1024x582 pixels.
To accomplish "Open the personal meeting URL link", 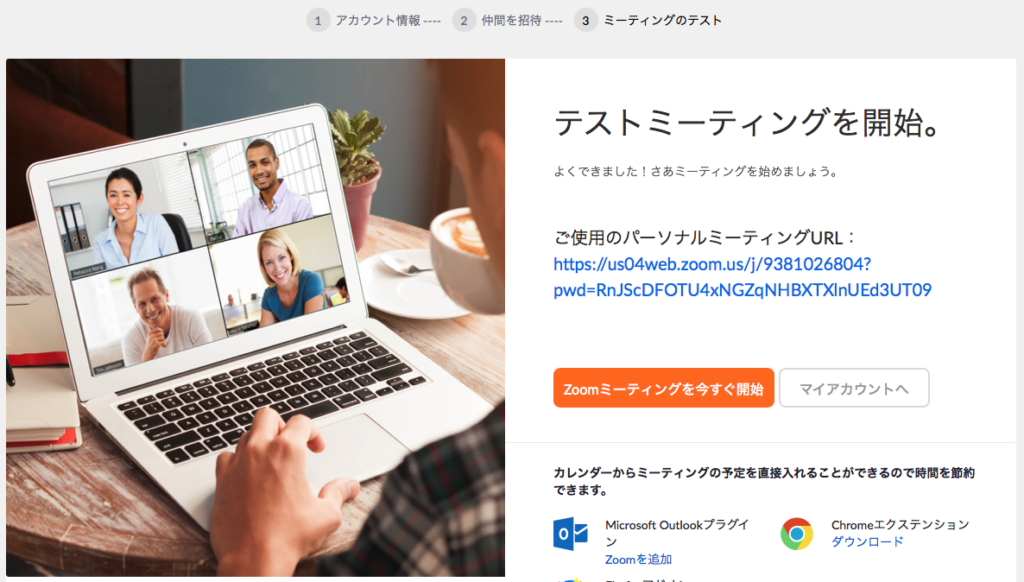I will 743,277.
